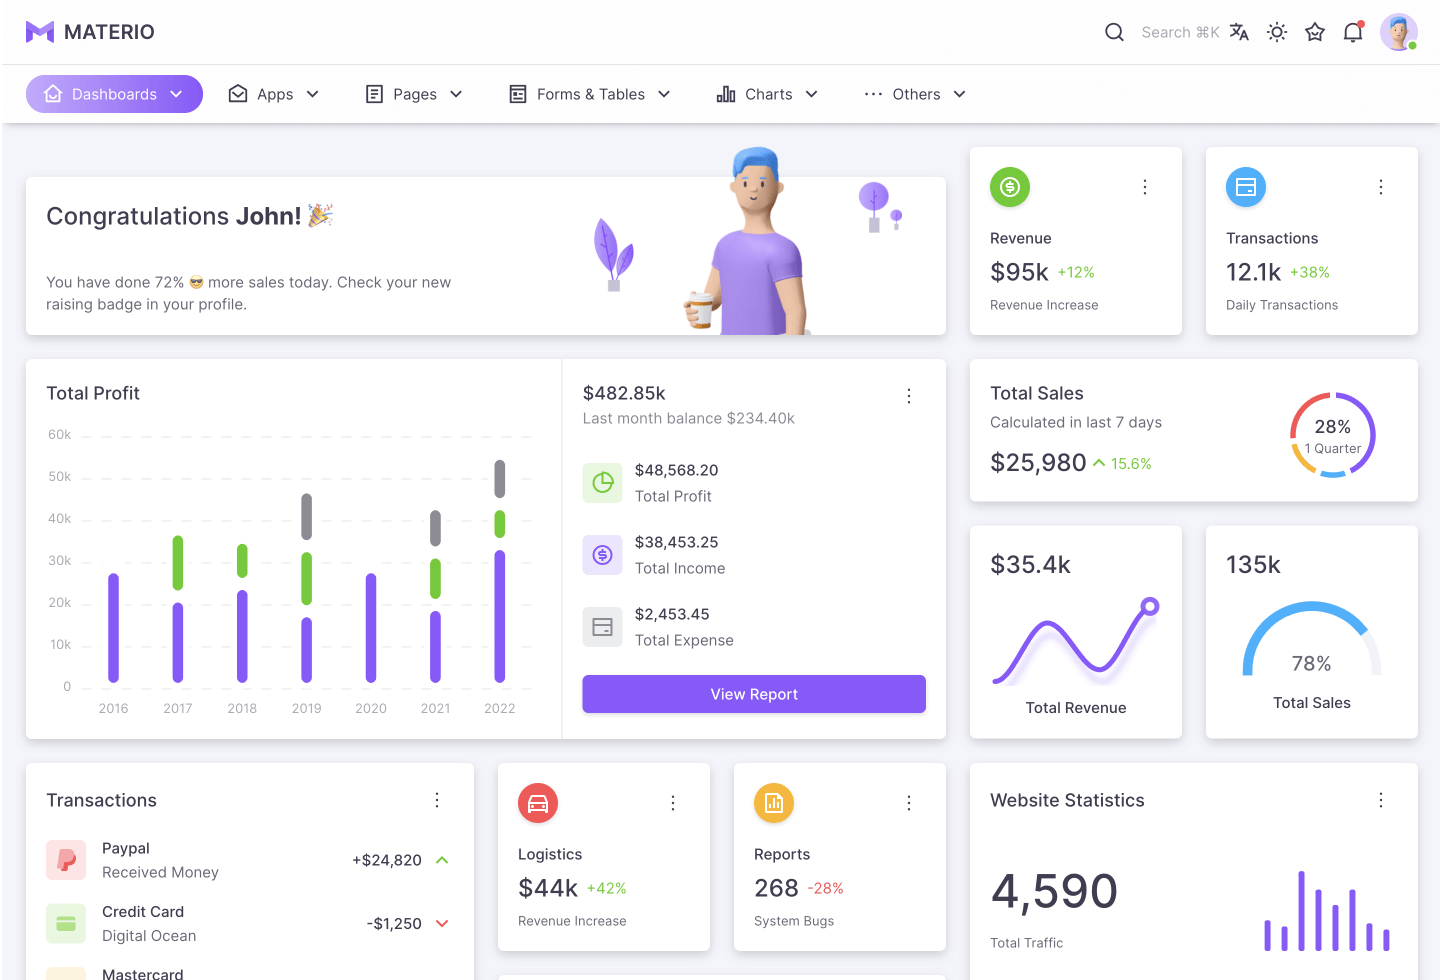The width and height of the screenshot is (1440, 980).
Task: Open the shortcuts star icon
Action: tap(1315, 32)
